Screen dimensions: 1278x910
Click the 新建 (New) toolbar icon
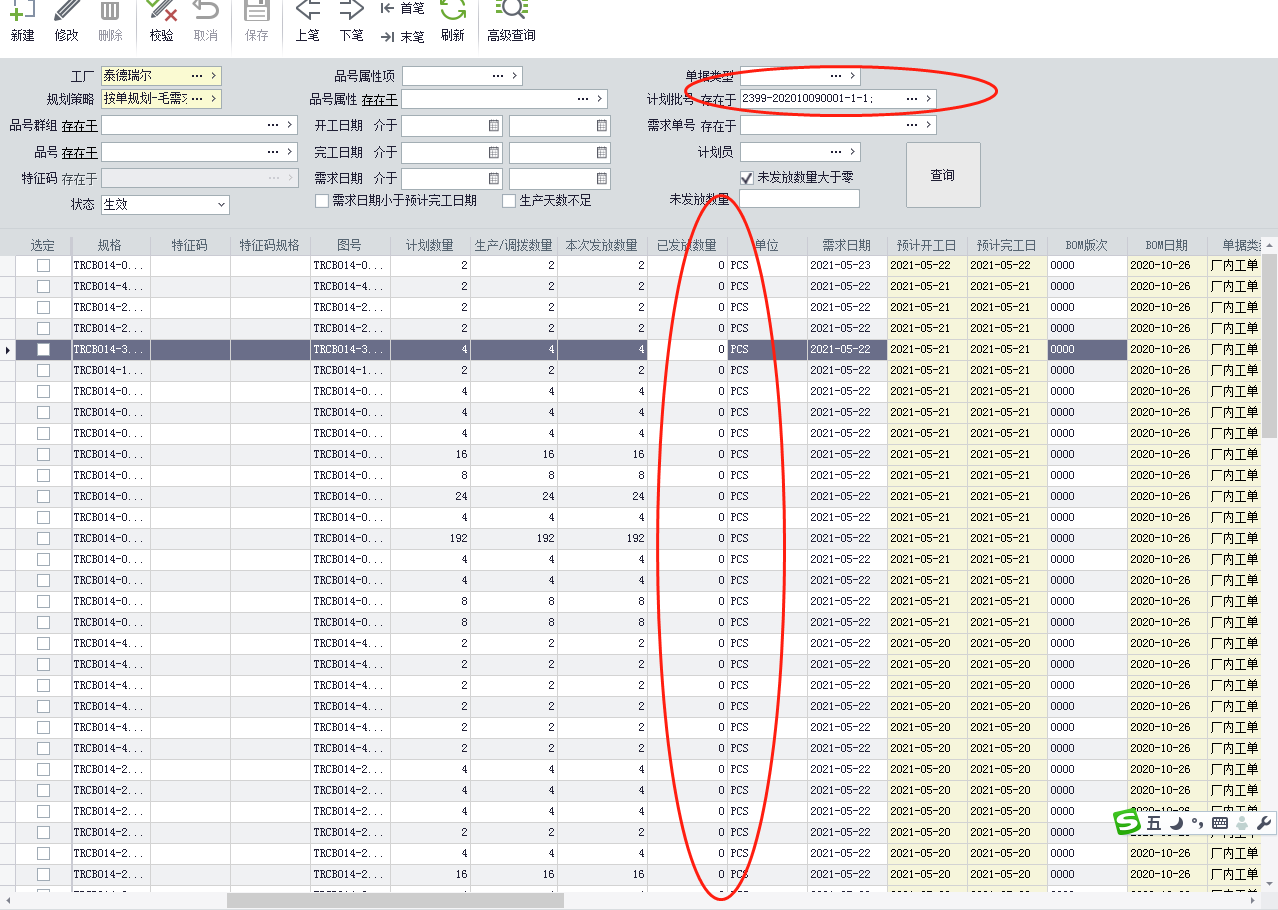pyautogui.click(x=22, y=12)
